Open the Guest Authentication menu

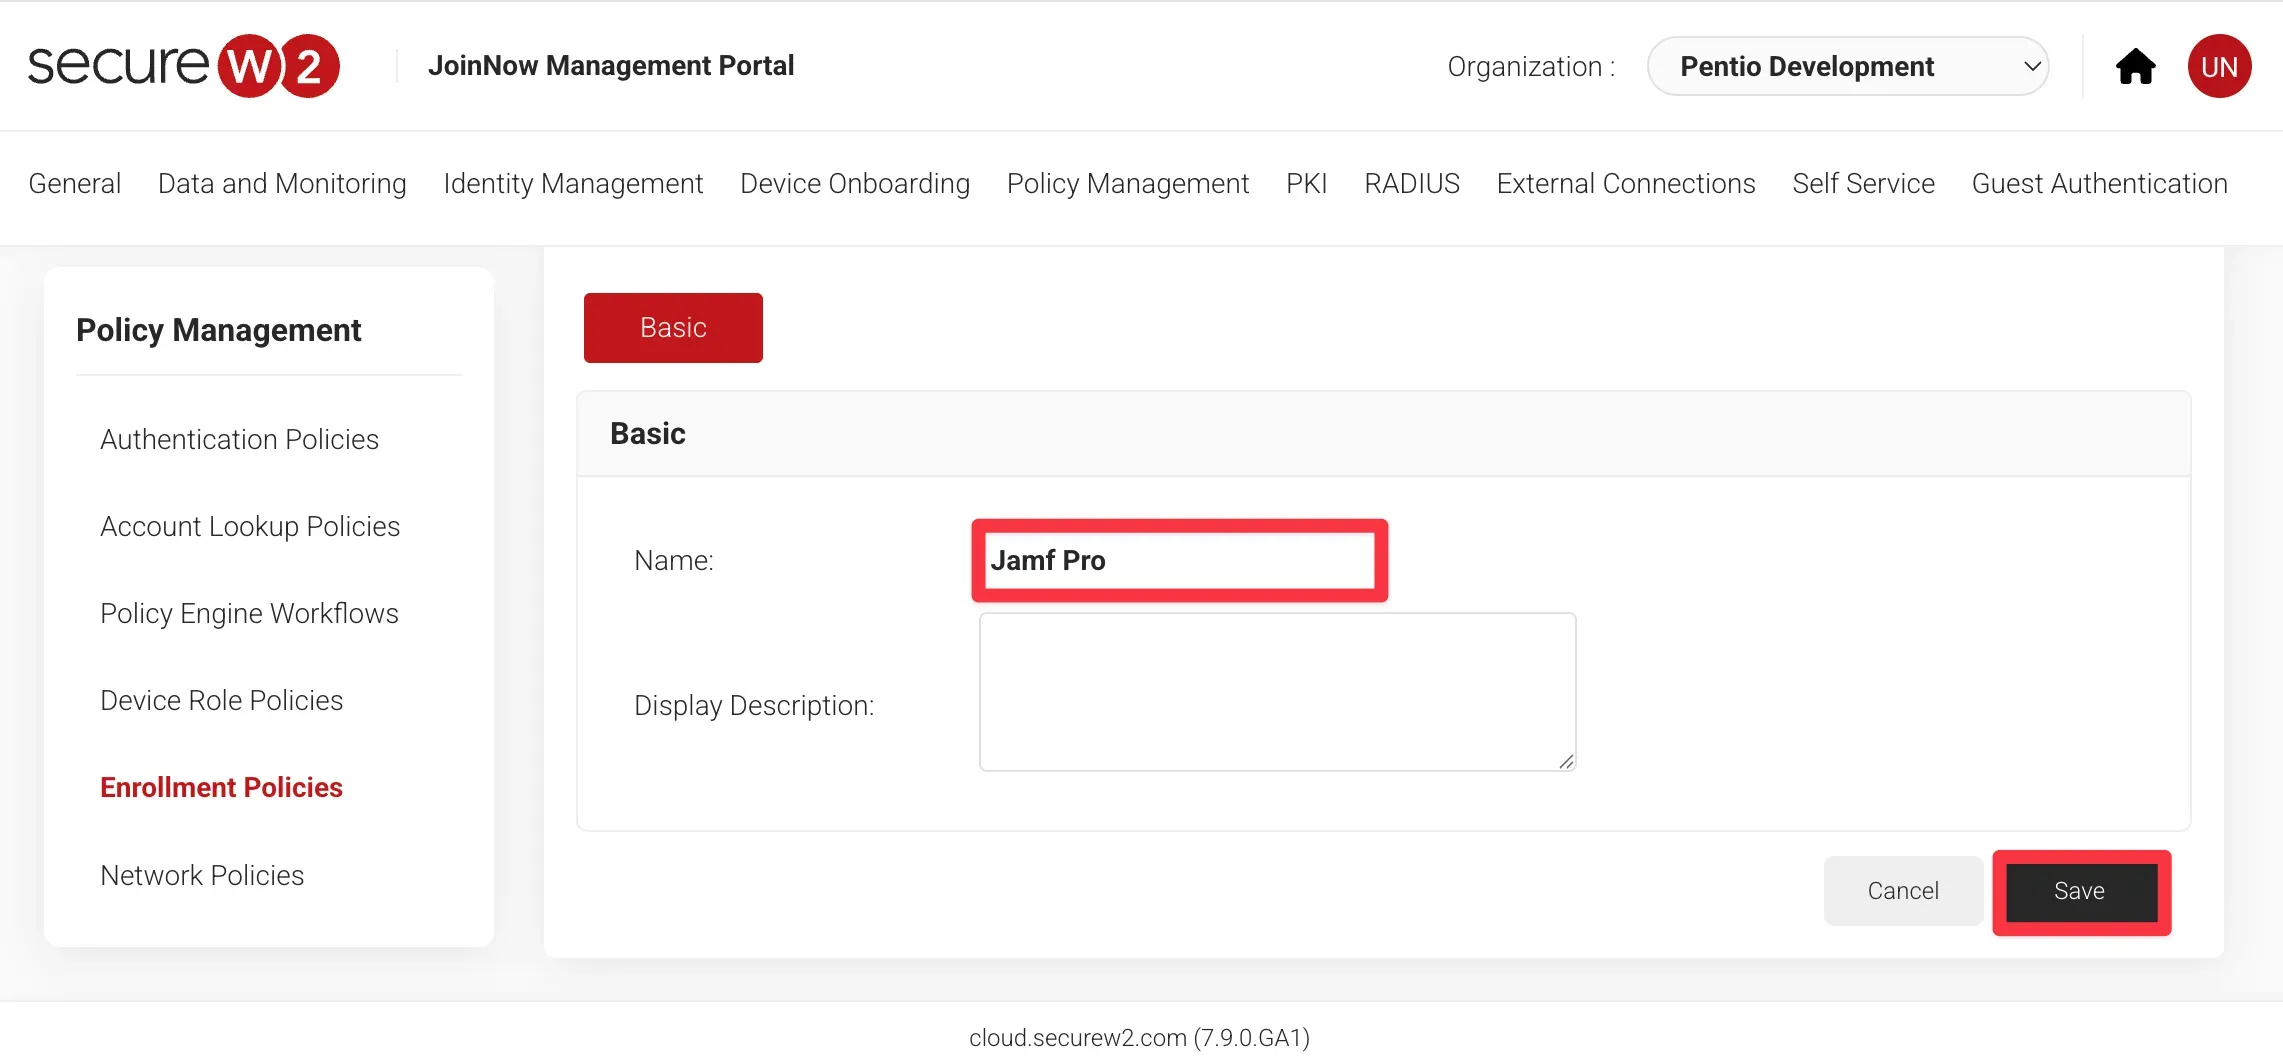tap(2099, 184)
